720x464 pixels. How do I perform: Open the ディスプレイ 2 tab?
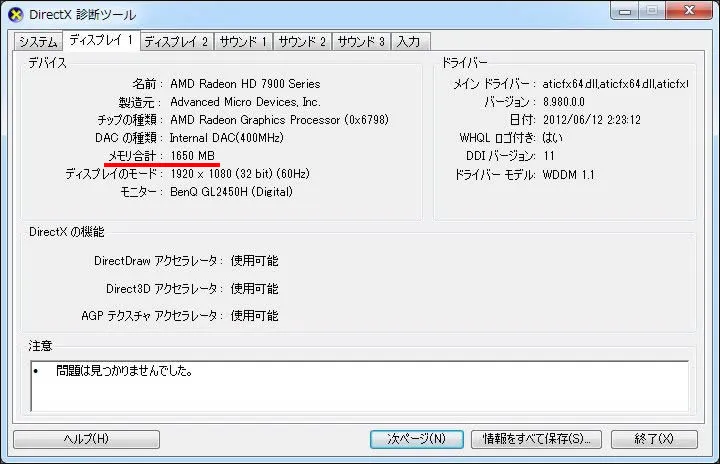coord(176,42)
